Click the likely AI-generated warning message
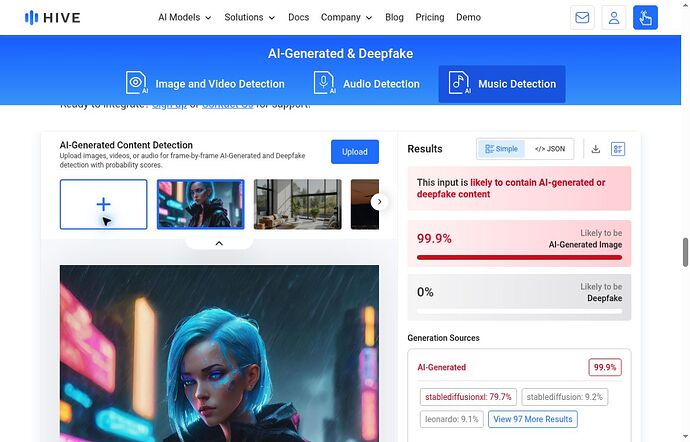This screenshot has height=442, width=690. pos(519,188)
